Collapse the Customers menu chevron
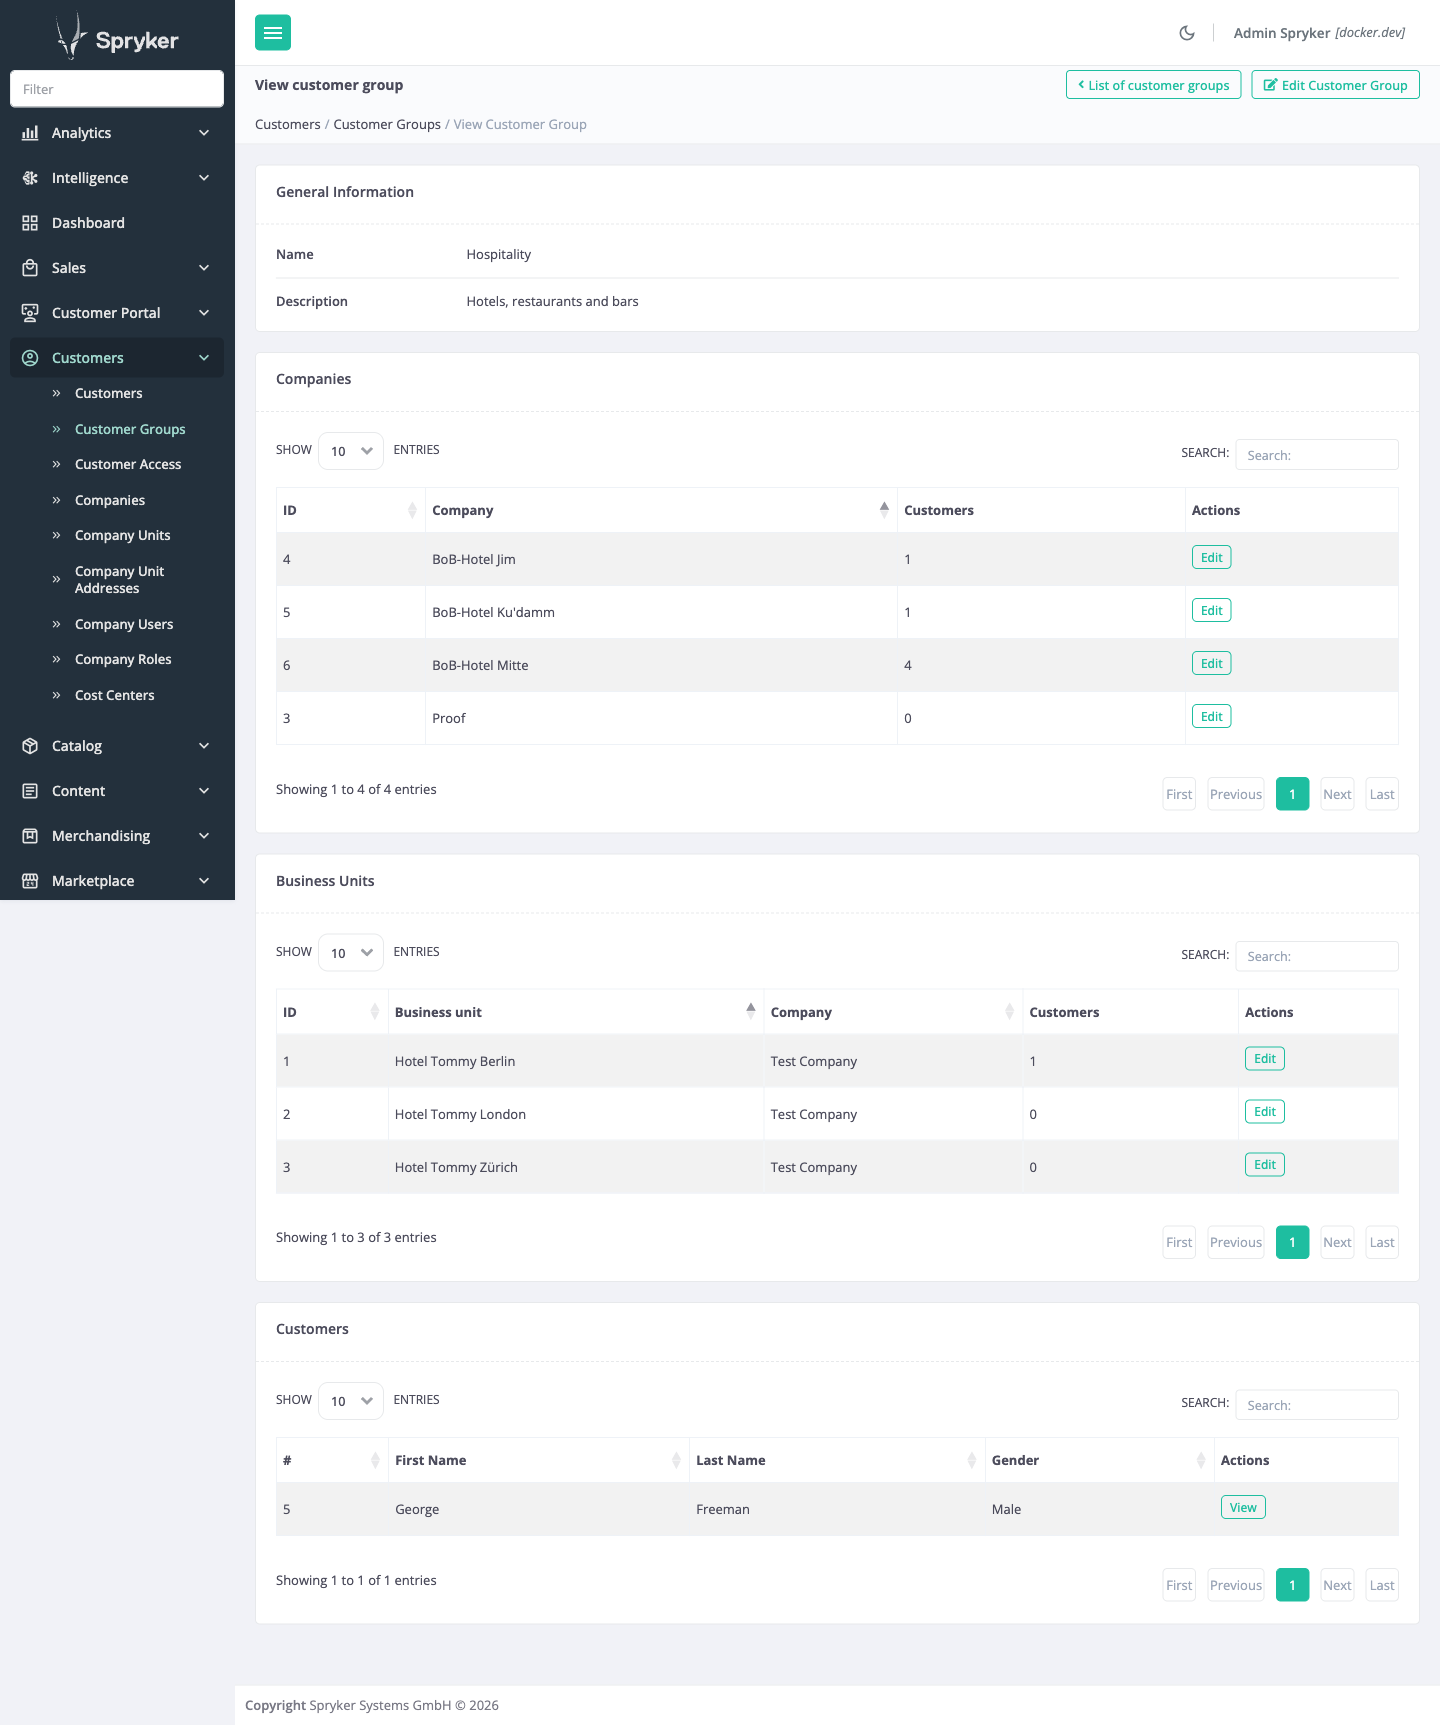Viewport: 1440px width, 1725px height. tap(204, 358)
